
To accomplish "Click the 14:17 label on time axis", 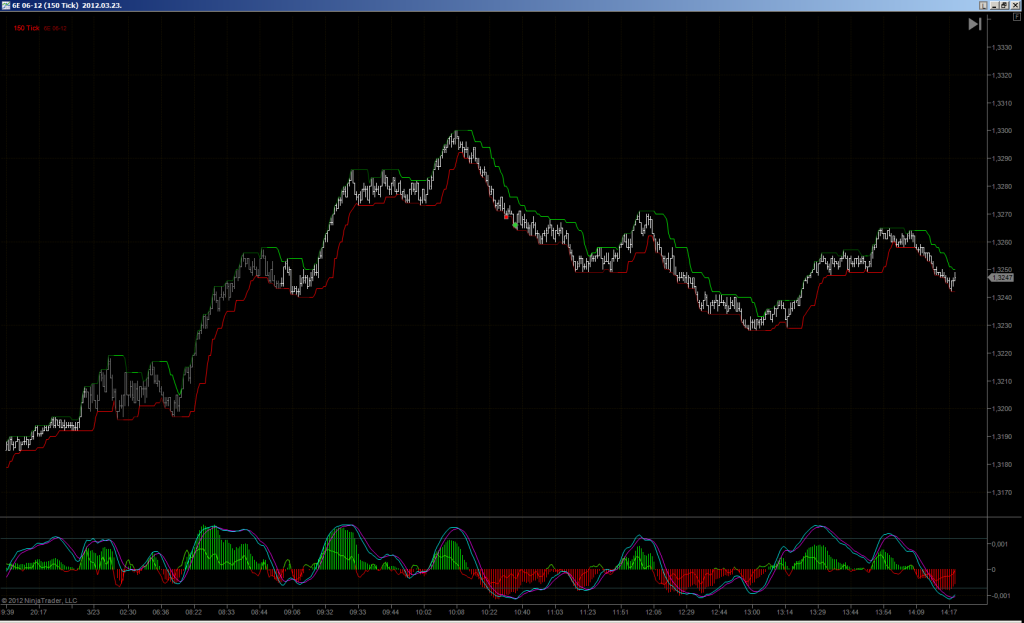I will pyautogui.click(x=949, y=613).
